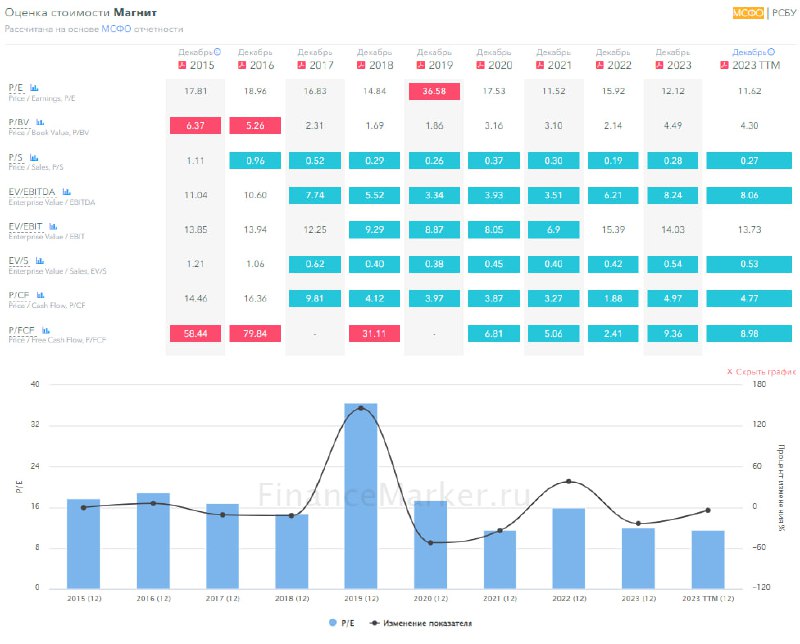The height and width of the screenshot is (644, 800).
Task: Click the EV/EBITDA row label
Action: click(32, 192)
